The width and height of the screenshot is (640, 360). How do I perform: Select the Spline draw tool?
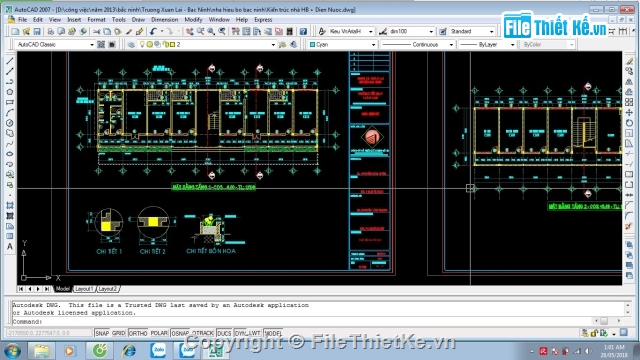click(10, 144)
